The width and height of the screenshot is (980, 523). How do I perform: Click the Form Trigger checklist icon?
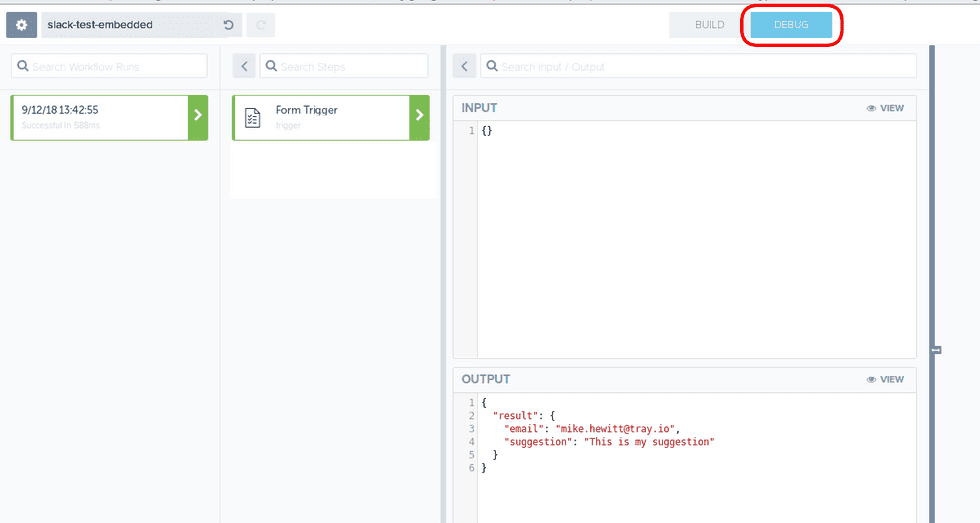pos(253,118)
